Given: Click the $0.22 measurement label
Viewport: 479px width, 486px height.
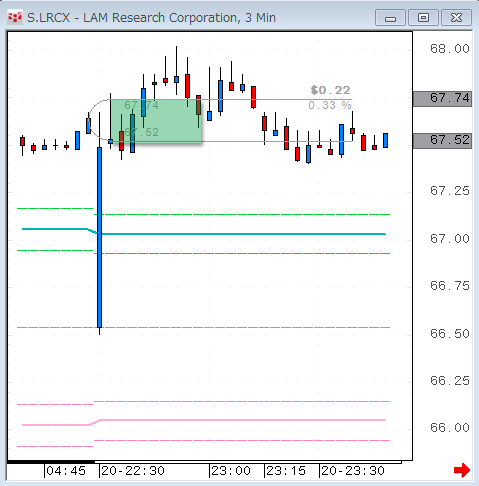Looking at the screenshot, I should click(330, 90).
